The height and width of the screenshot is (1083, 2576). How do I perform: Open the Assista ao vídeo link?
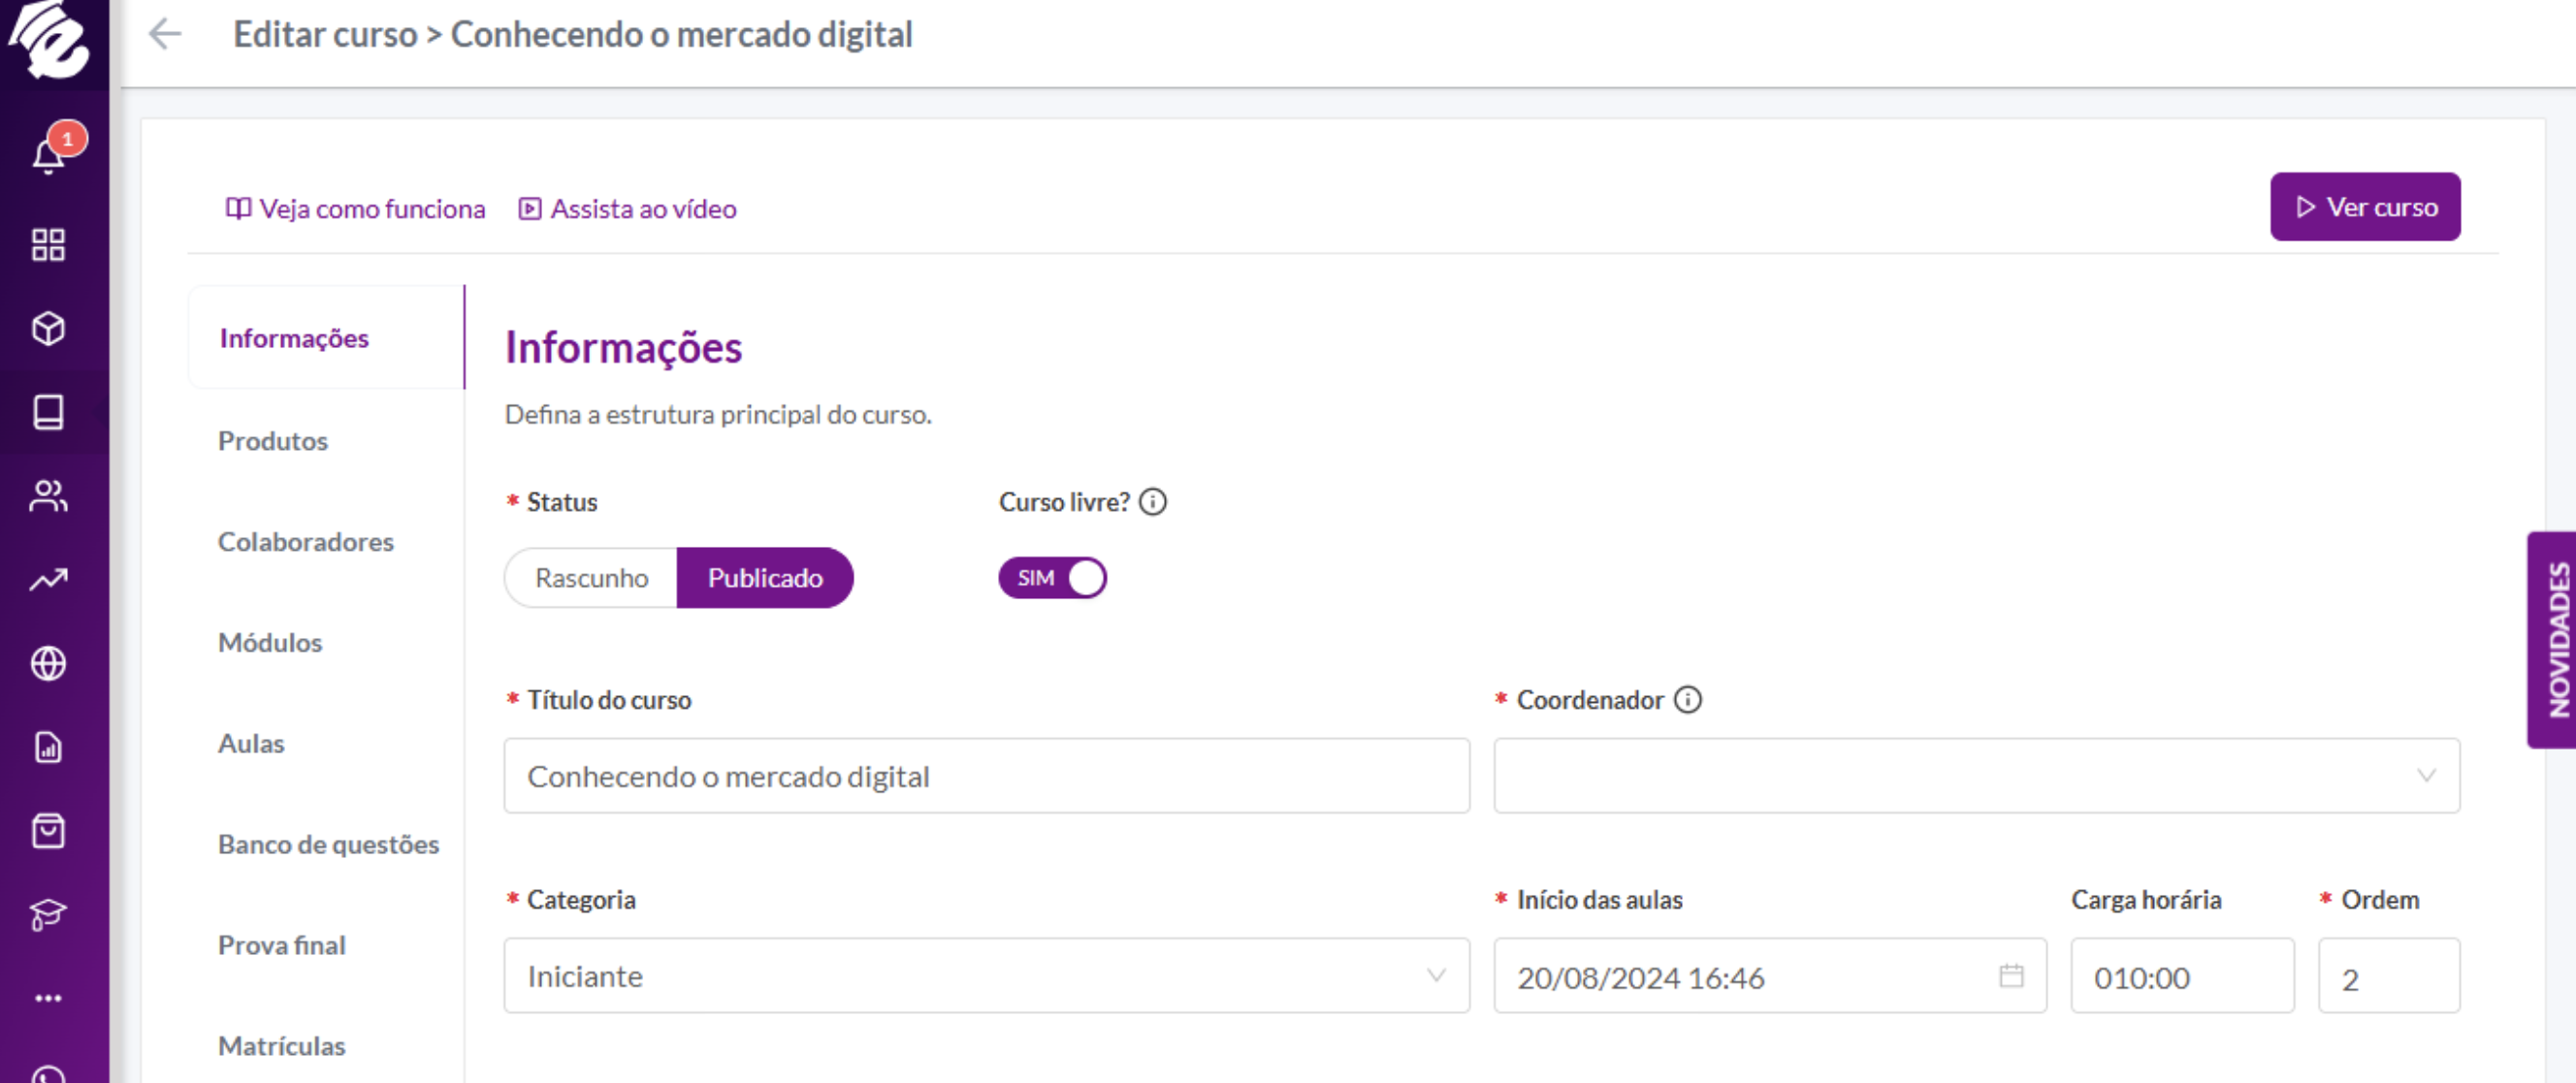click(x=627, y=208)
